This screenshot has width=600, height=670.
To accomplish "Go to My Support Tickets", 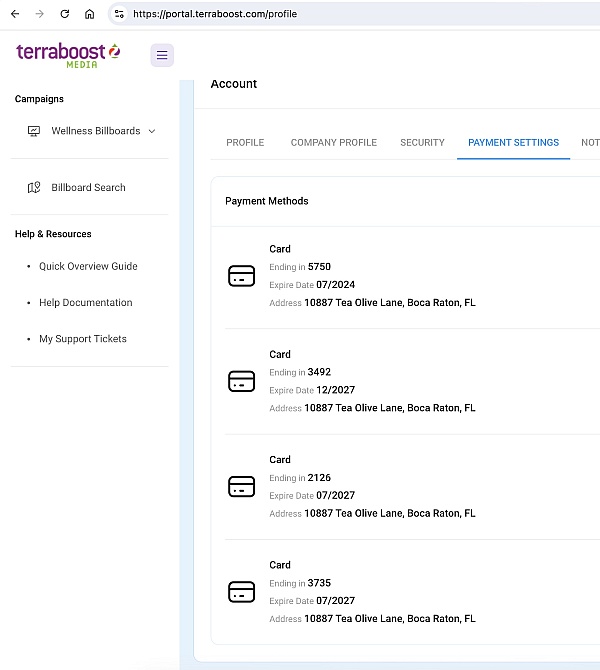I will tap(83, 339).
